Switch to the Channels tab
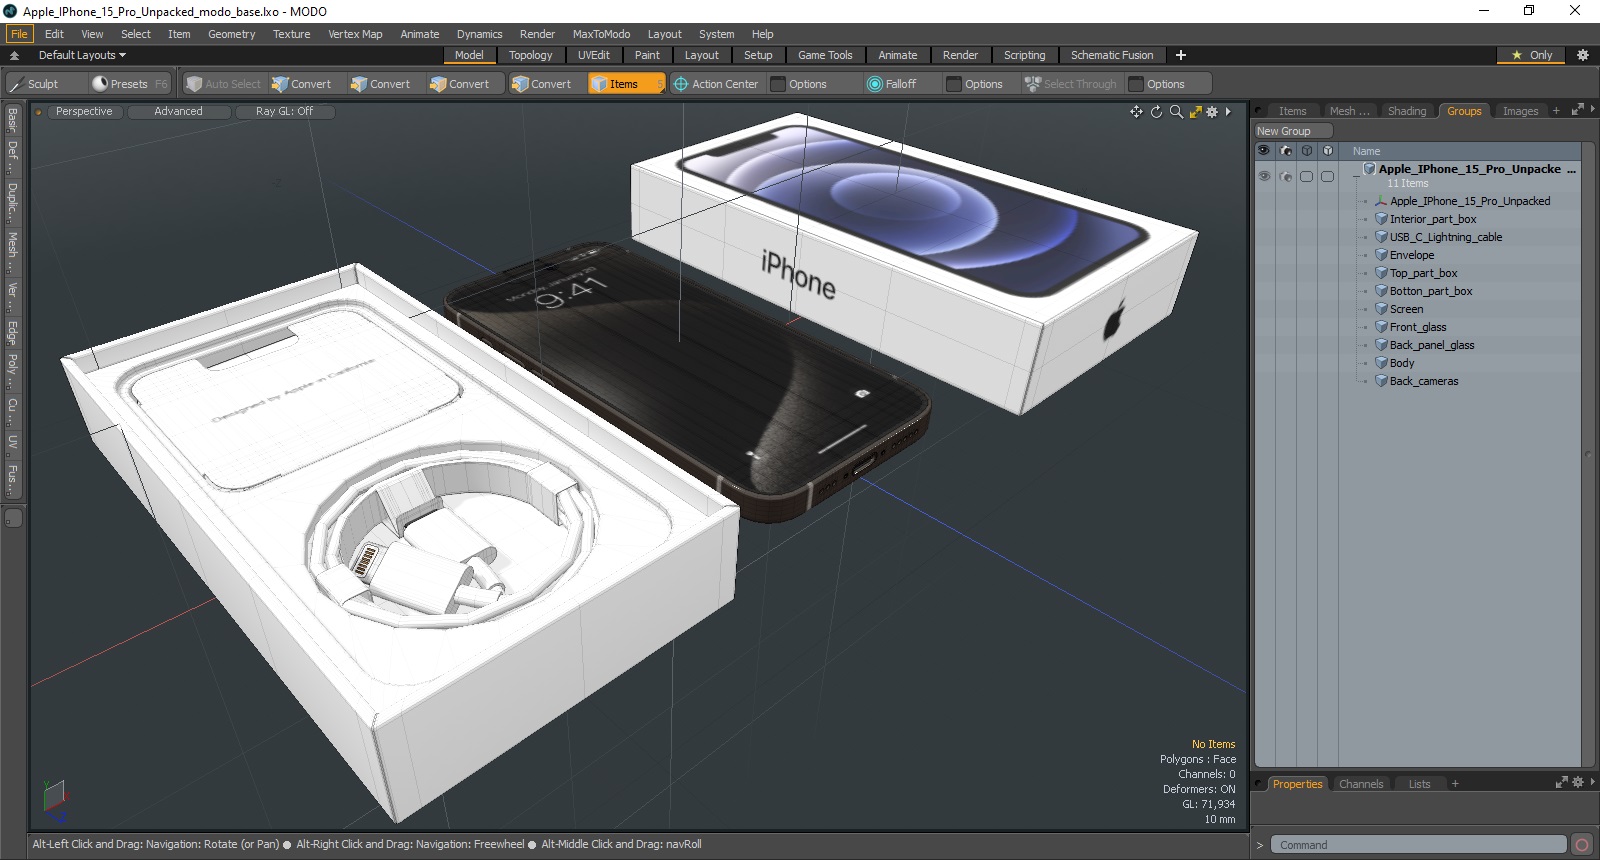This screenshot has height=860, width=1600. click(1361, 784)
